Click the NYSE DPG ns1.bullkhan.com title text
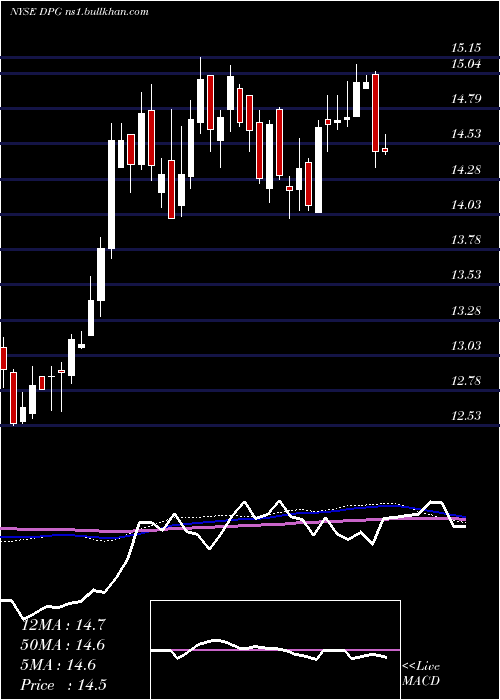The image size is (500, 700). [79, 12]
